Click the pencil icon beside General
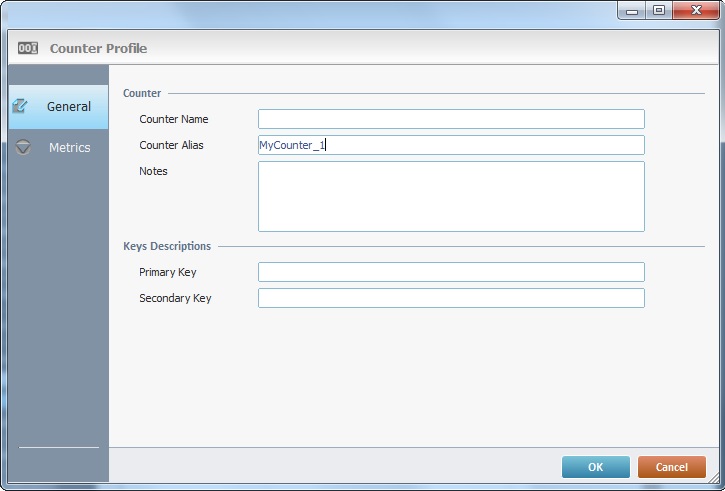This screenshot has height=491, width=725. tap(21, 106)
